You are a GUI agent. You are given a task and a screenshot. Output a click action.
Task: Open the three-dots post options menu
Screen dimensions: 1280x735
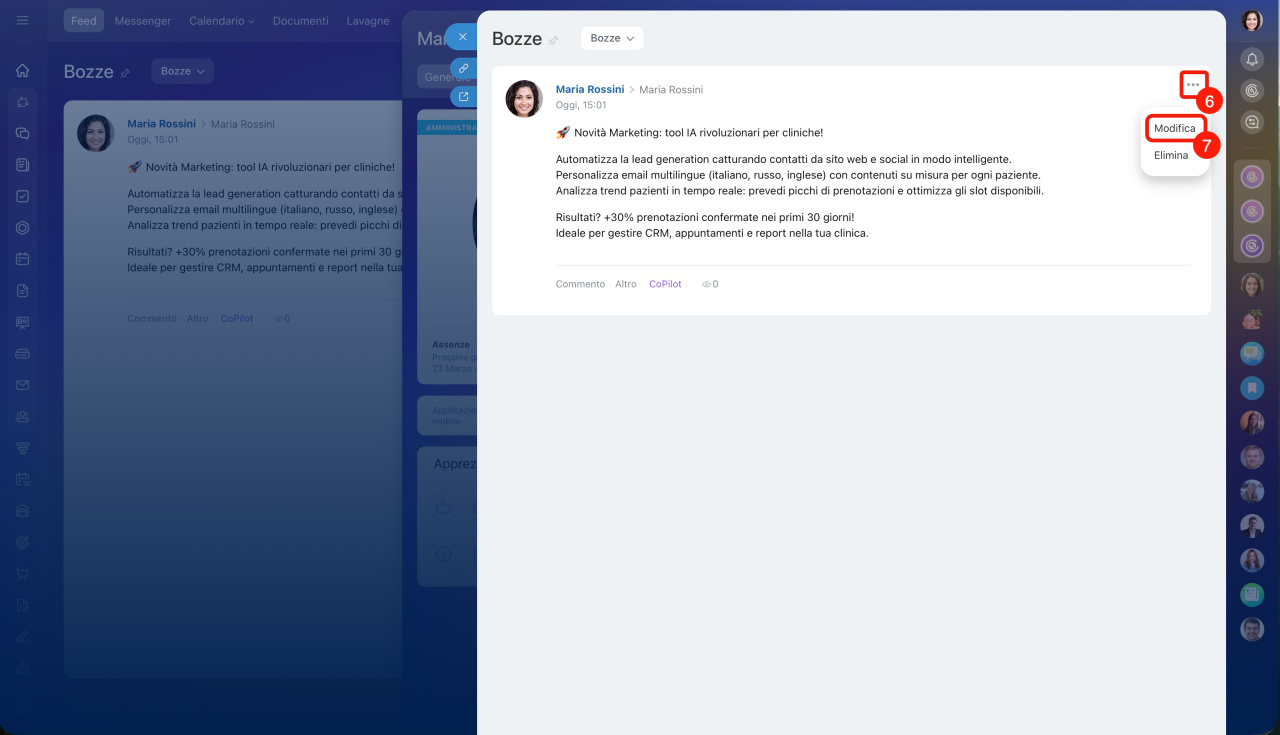[x=1193, y=85]
